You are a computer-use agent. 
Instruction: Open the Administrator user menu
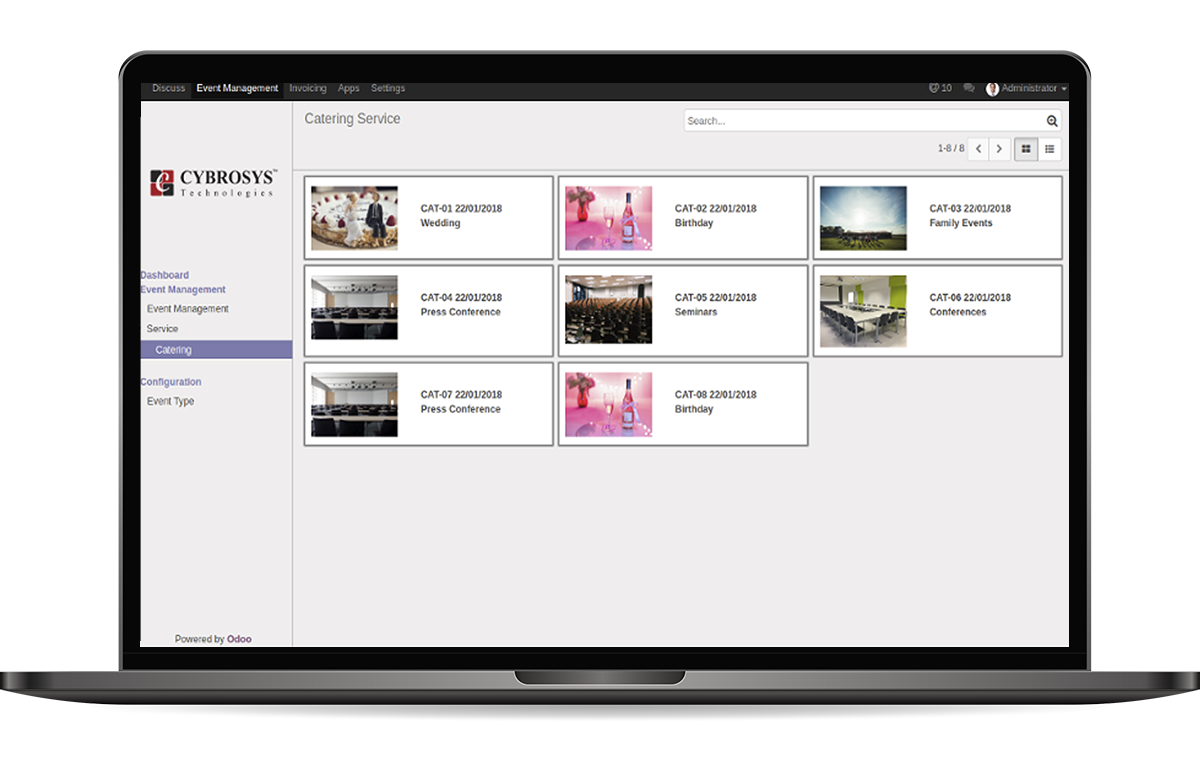1026,88
